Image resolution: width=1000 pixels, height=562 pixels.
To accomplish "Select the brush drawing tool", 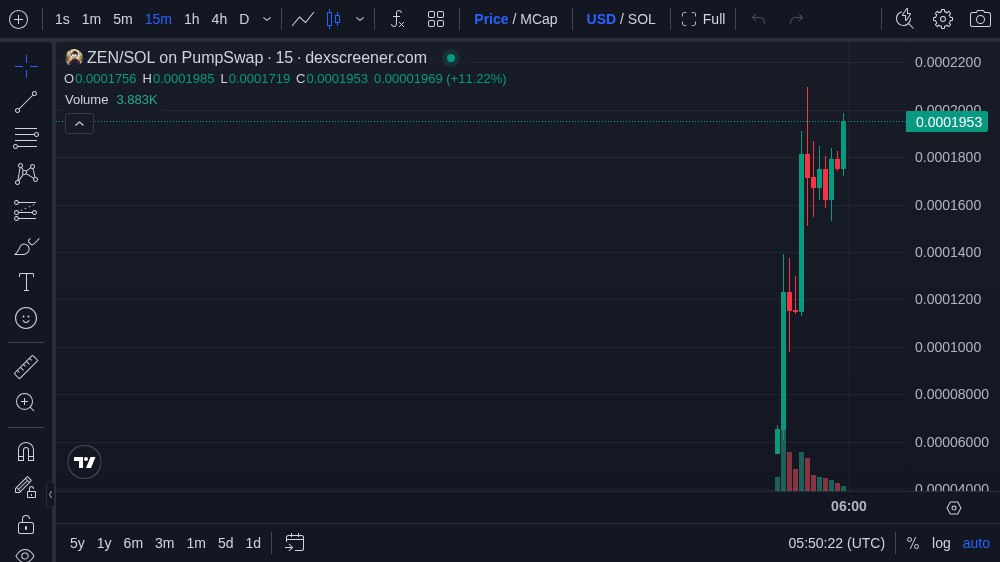I will click(x=26, y=246).
